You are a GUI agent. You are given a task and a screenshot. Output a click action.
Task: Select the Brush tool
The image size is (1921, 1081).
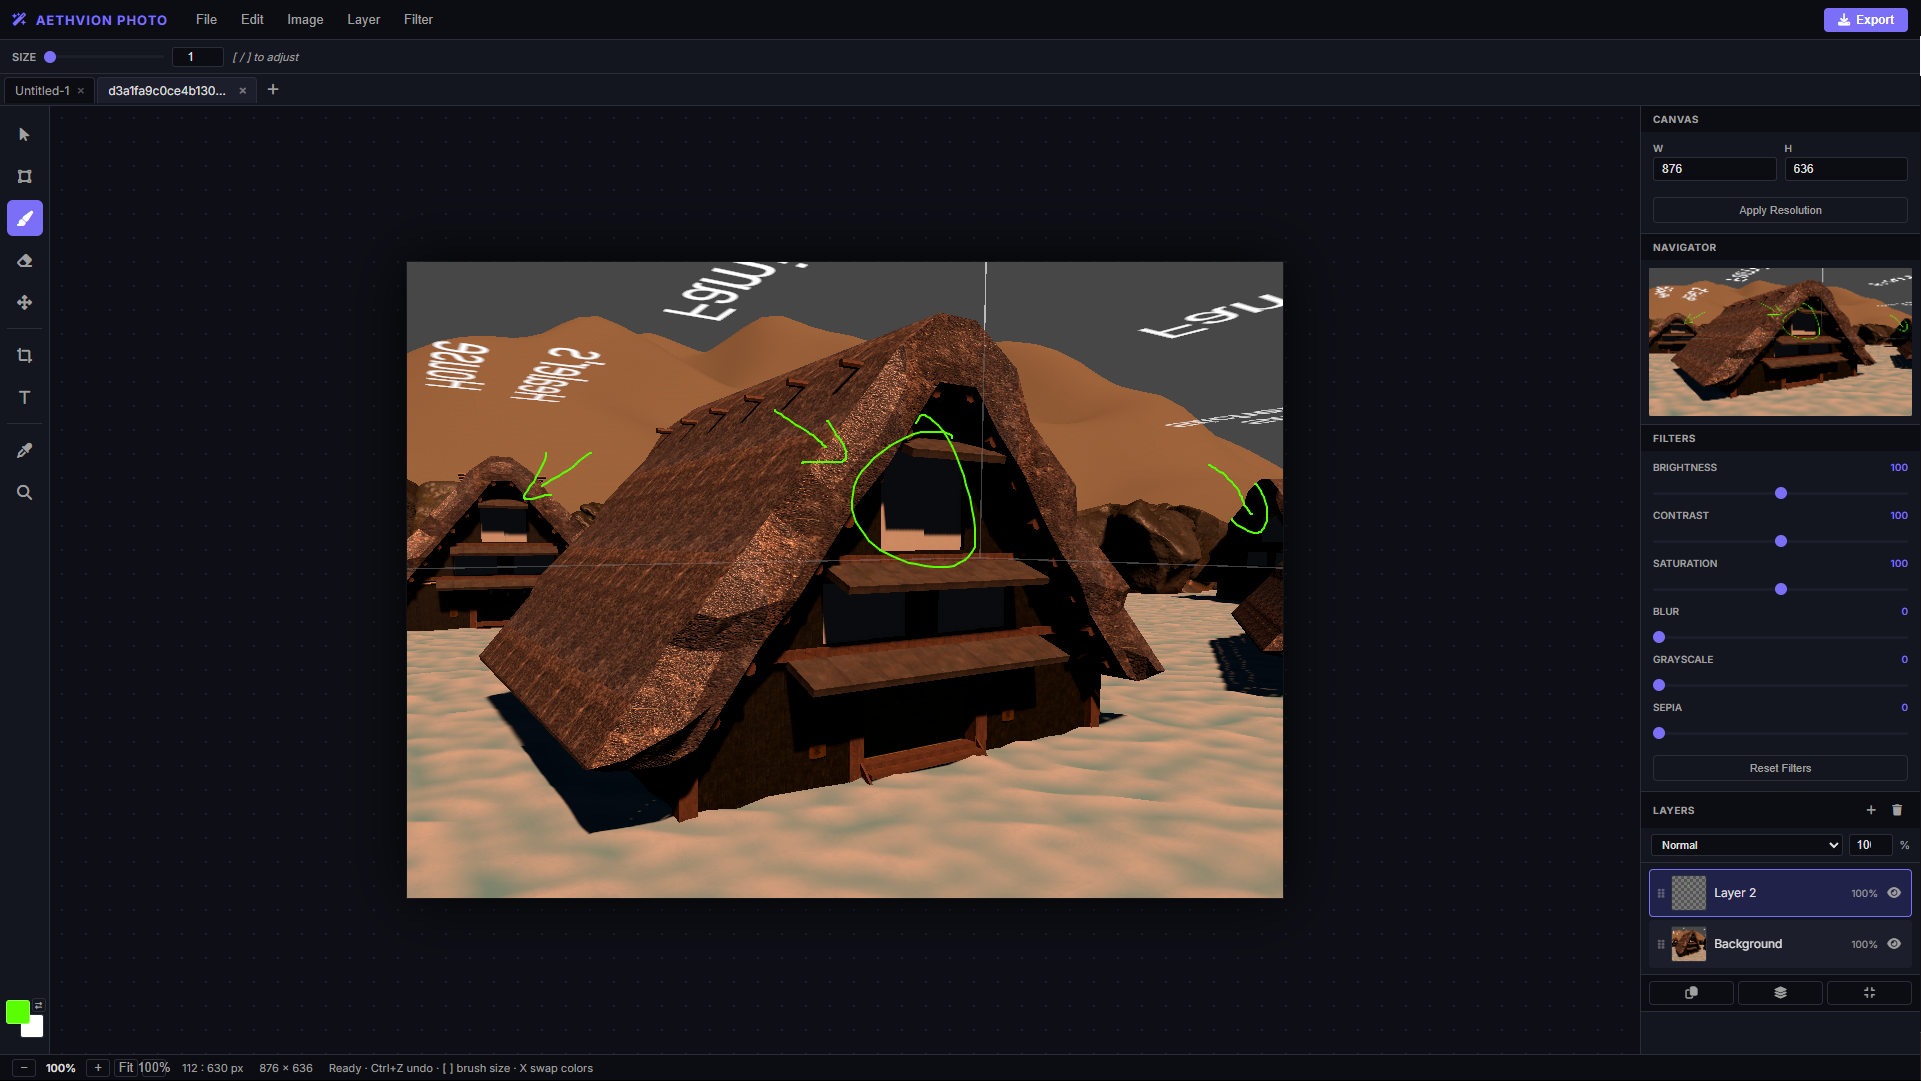(24, 218)
